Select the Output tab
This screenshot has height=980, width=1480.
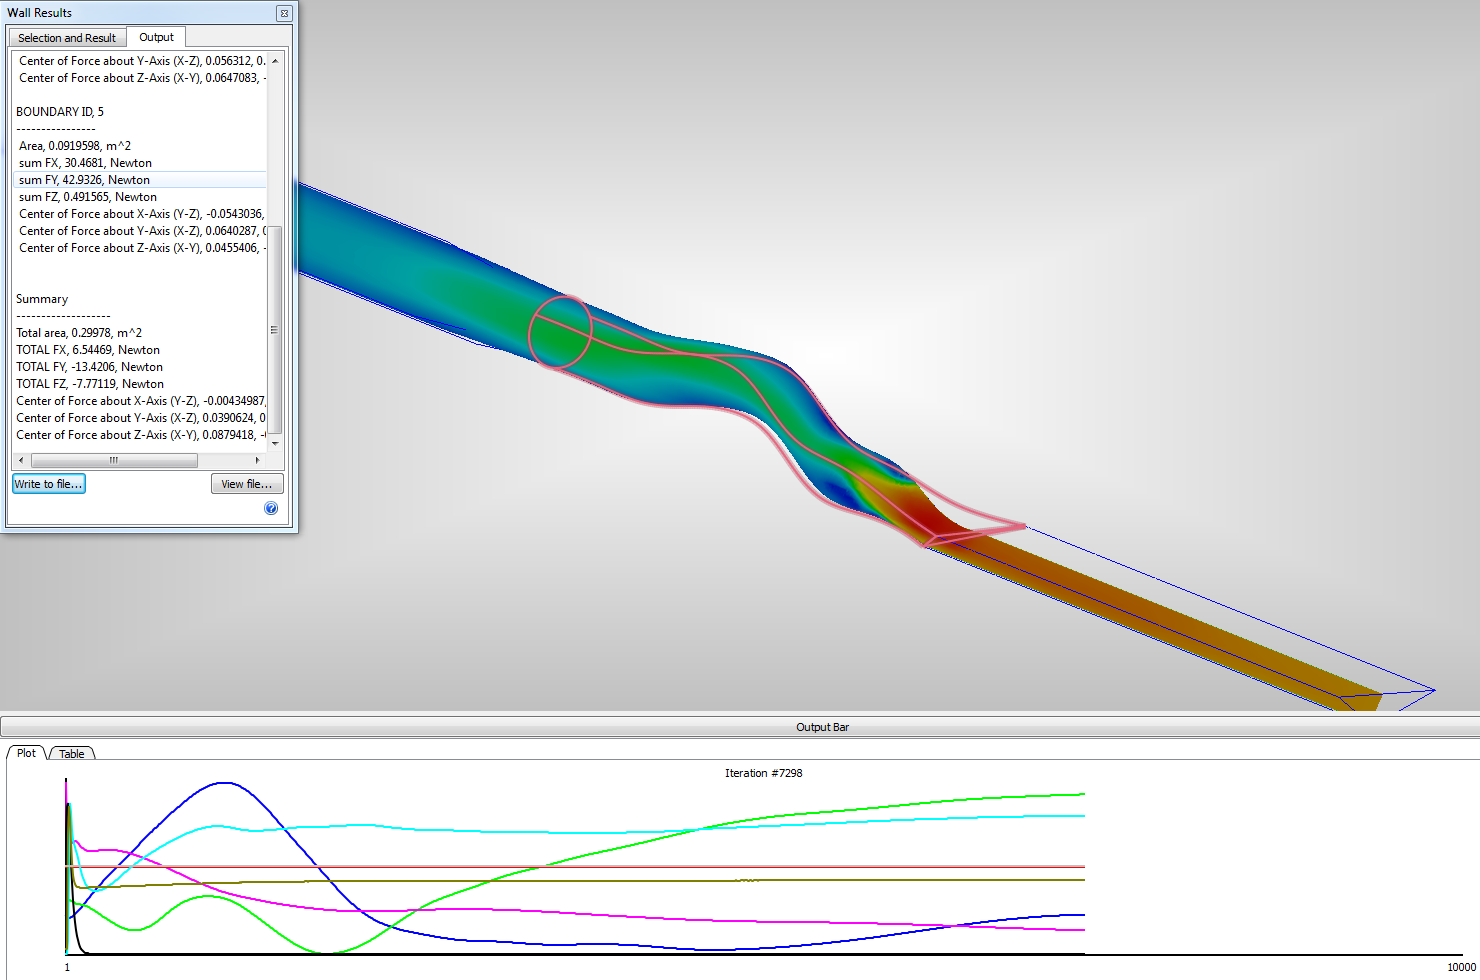point(156,37)
